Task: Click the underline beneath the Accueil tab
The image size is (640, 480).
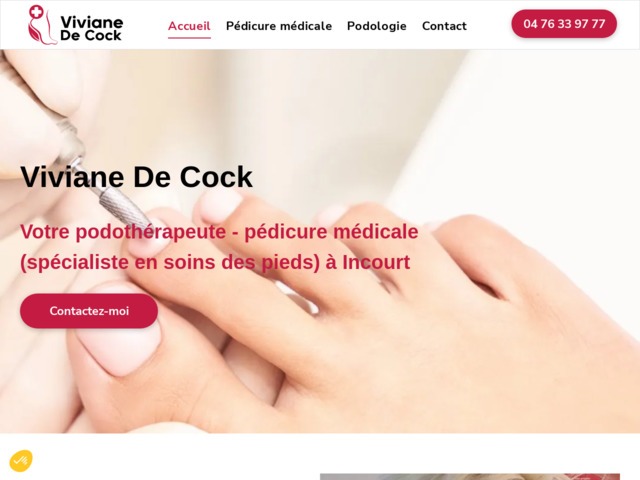Action: 189,38
